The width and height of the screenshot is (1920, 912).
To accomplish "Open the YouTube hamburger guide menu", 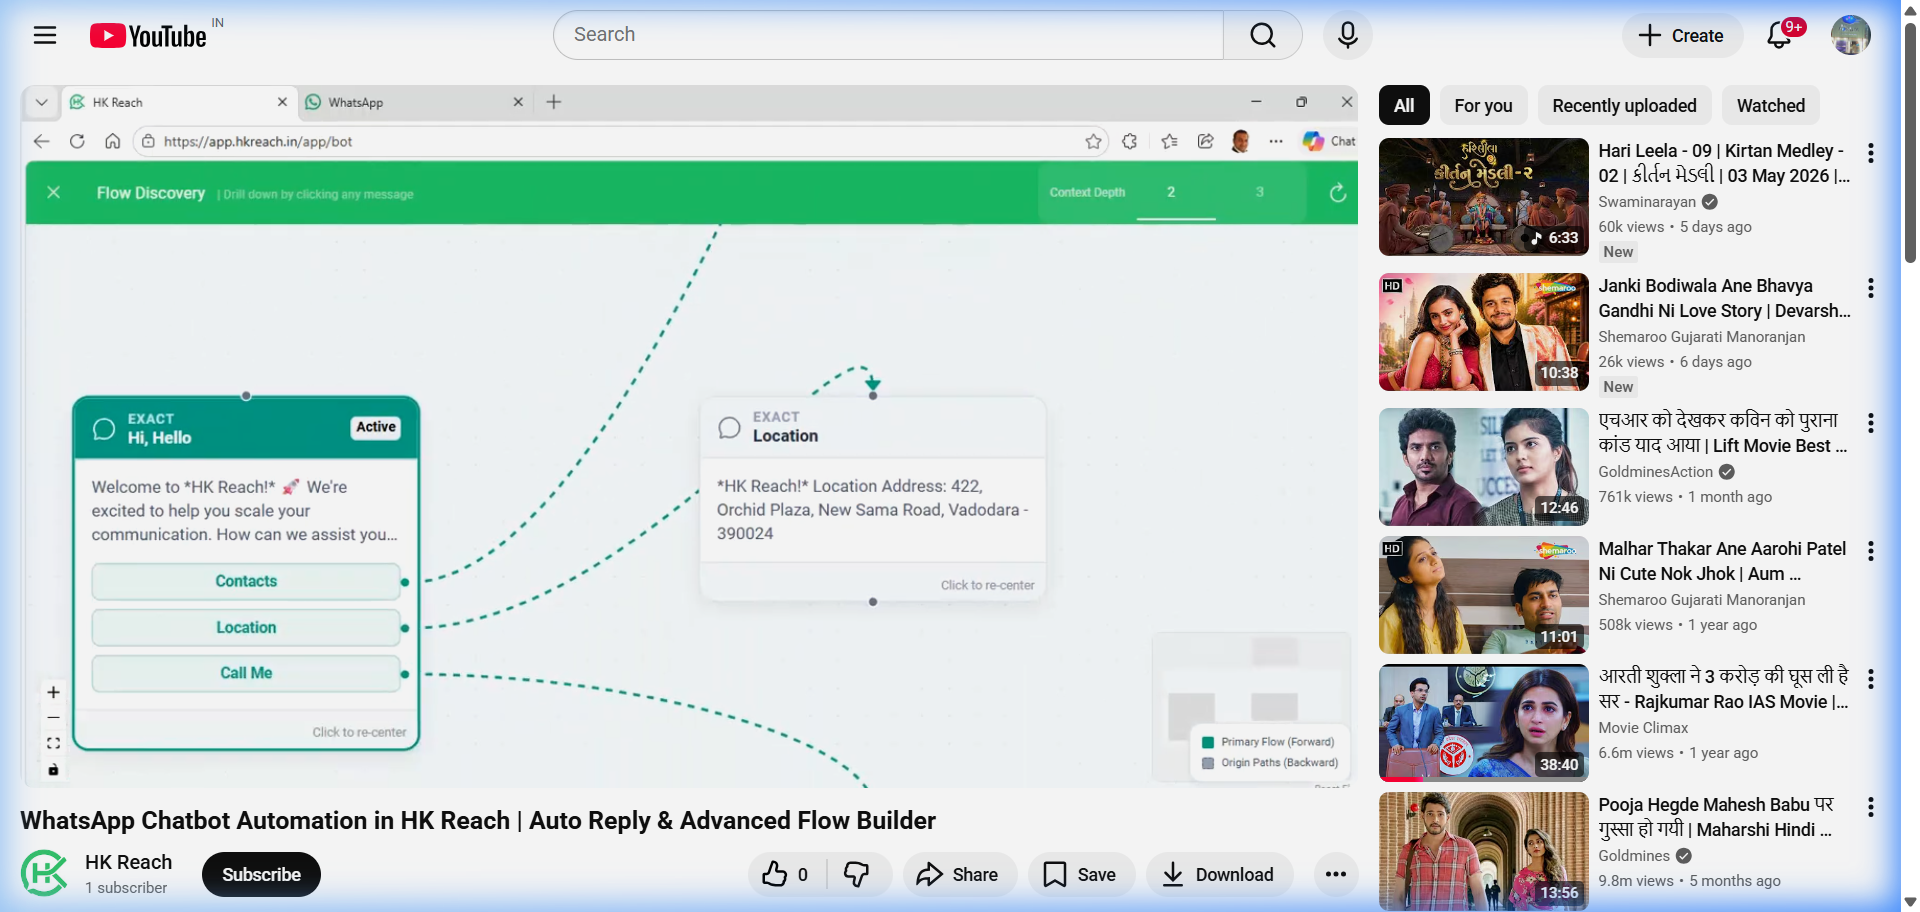I will click(45, 36).
